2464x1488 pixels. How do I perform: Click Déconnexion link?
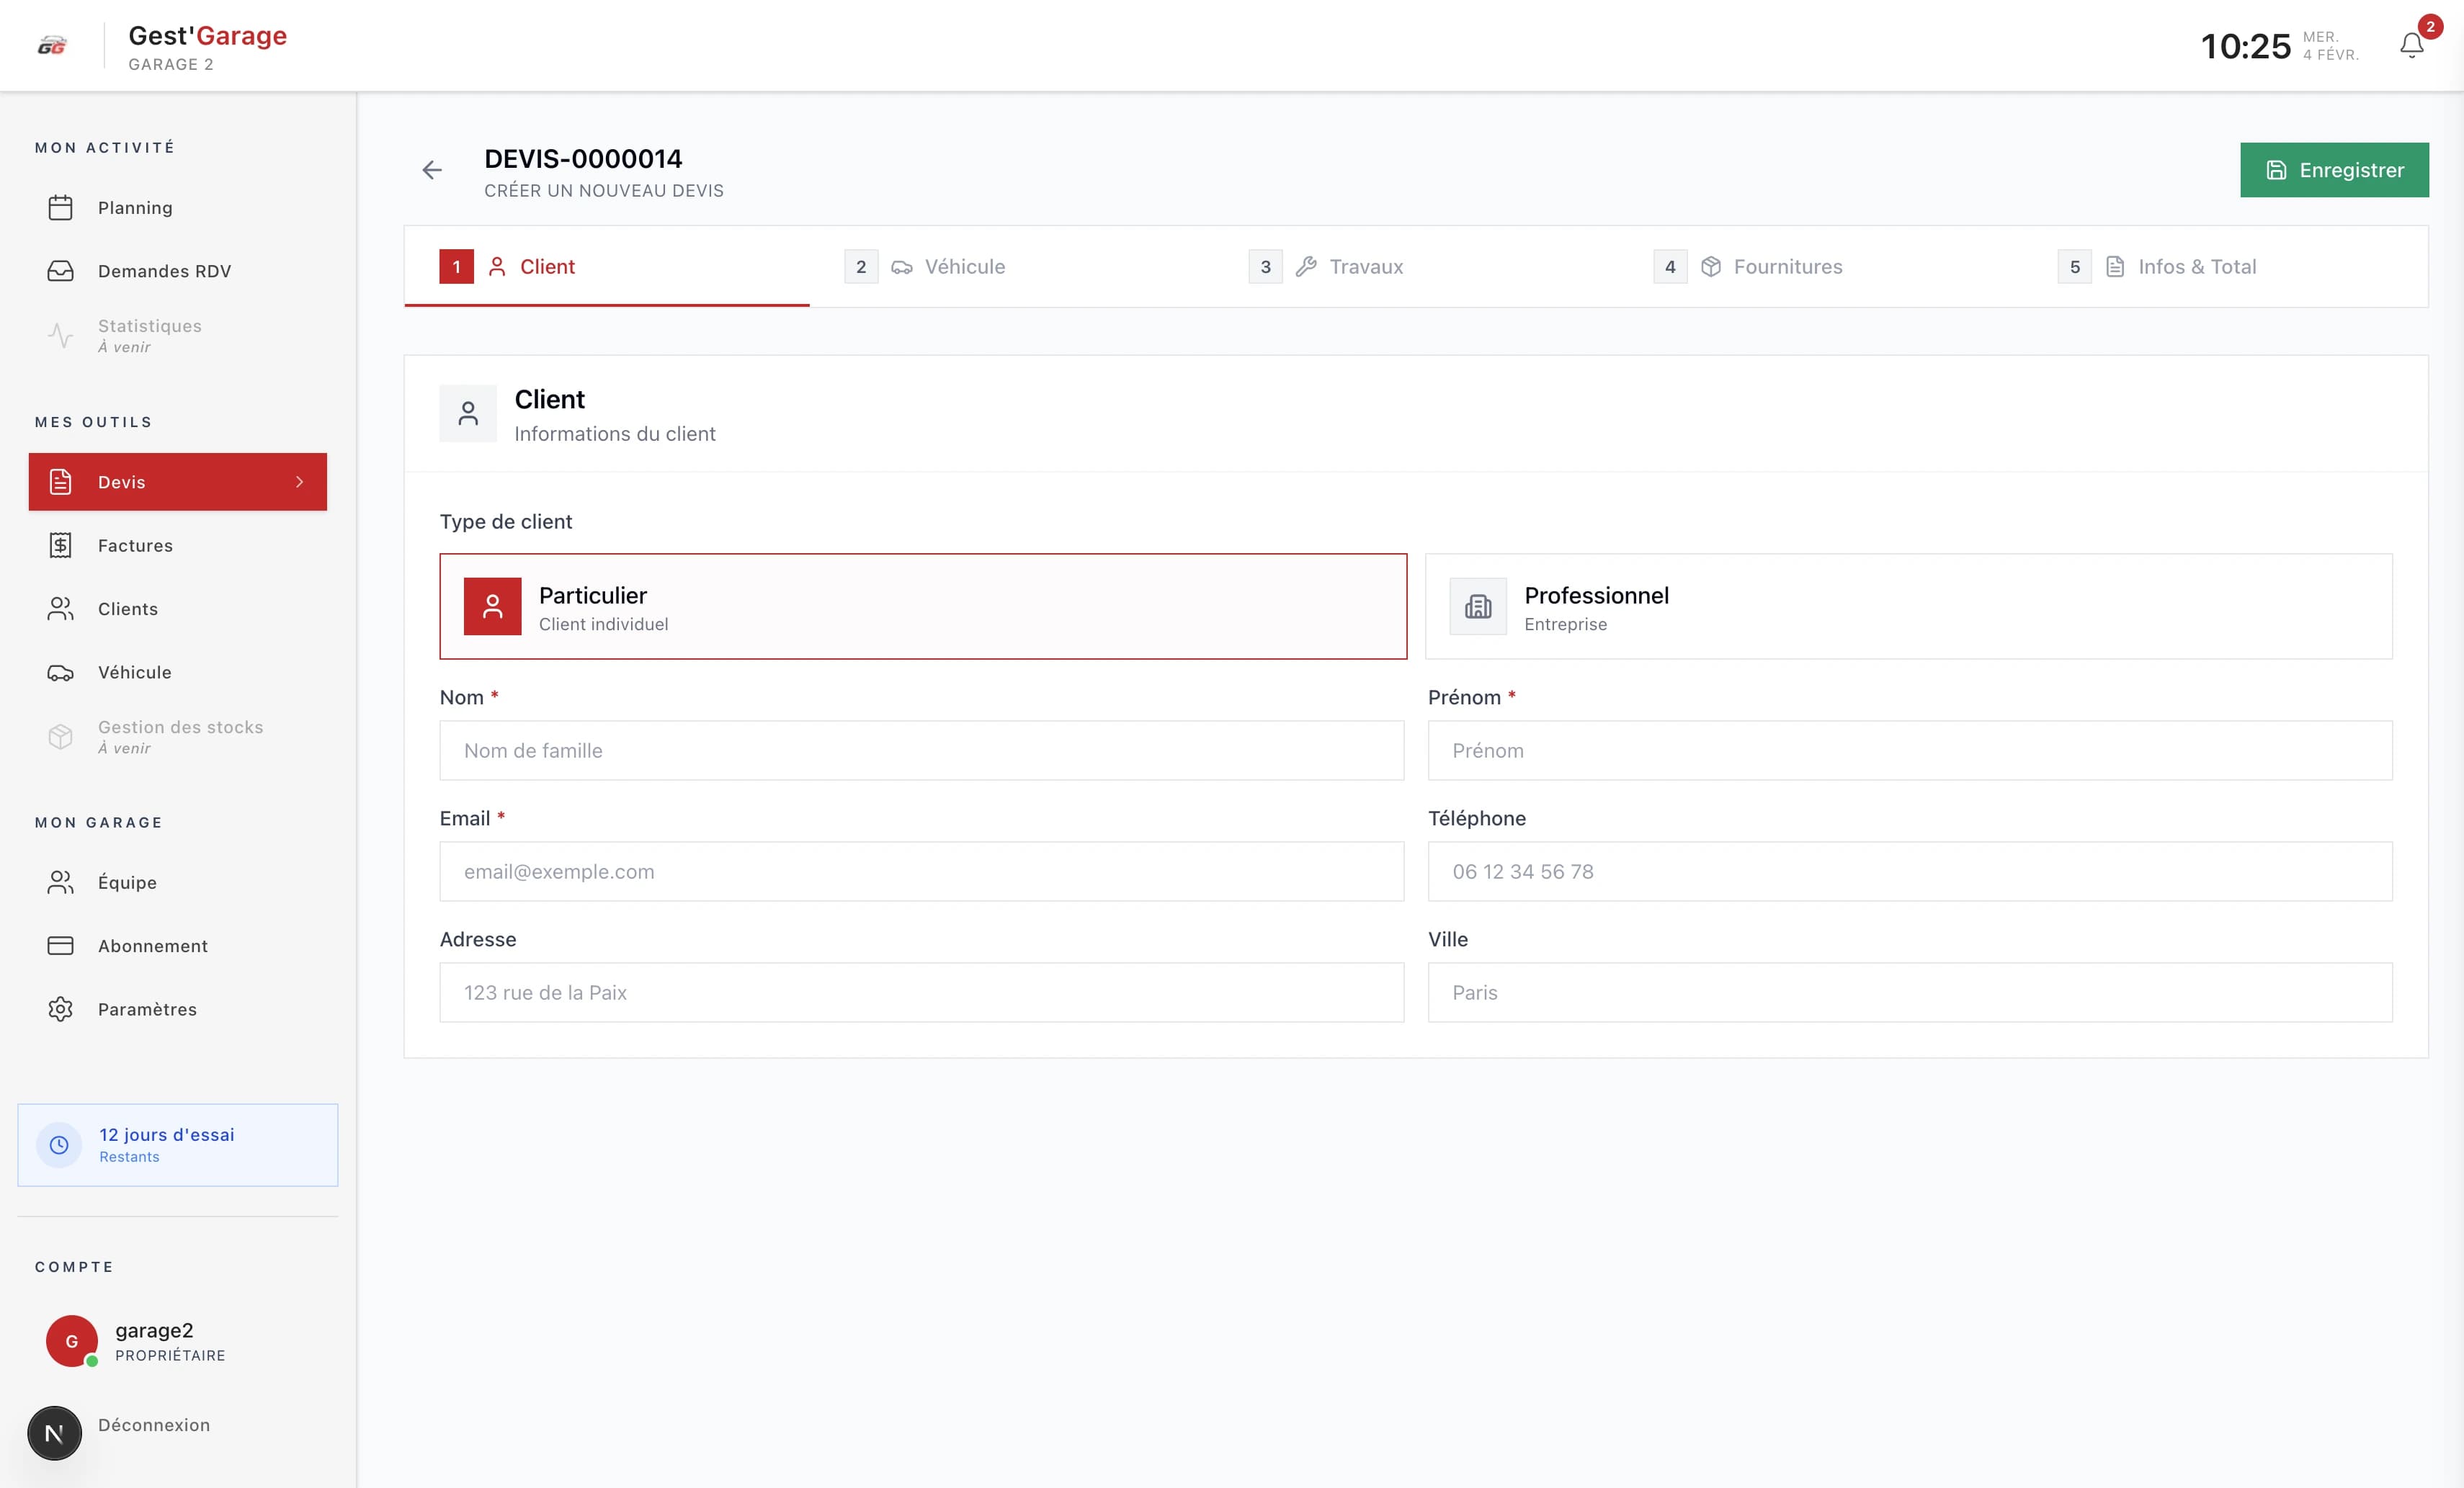154,1425
